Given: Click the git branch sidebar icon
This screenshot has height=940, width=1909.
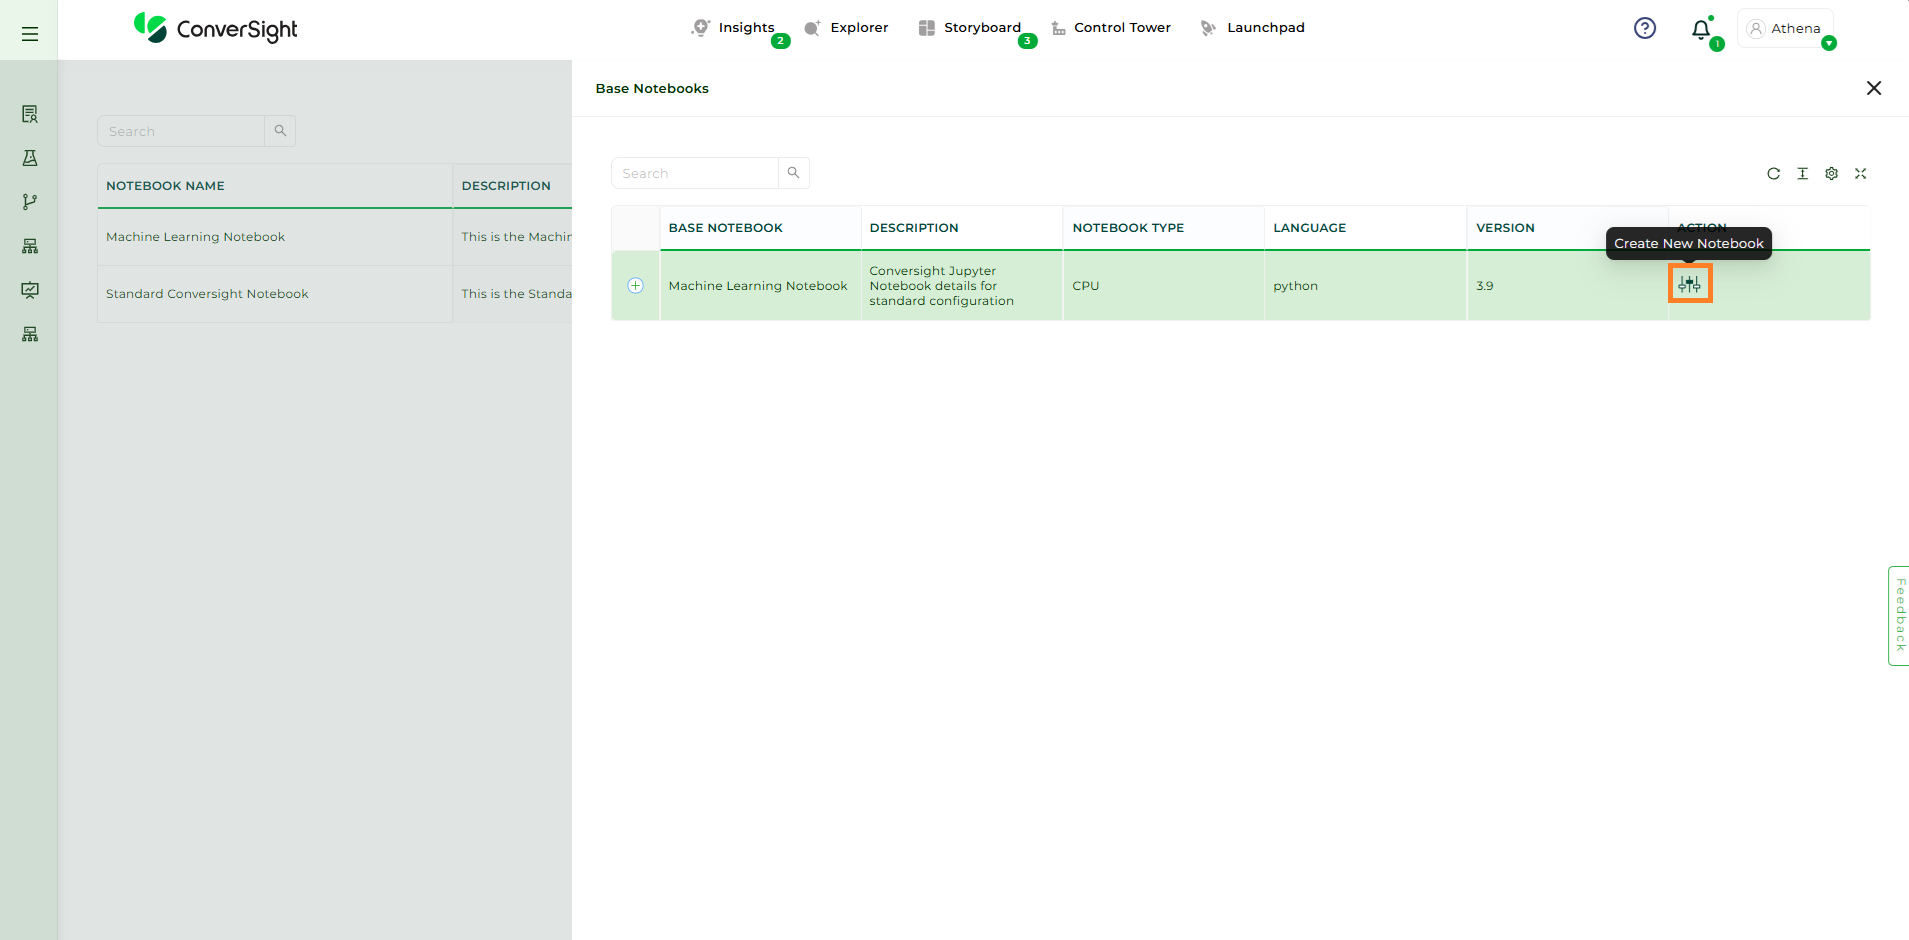Looking at the screenshot, I should click(x=30, y=202).
